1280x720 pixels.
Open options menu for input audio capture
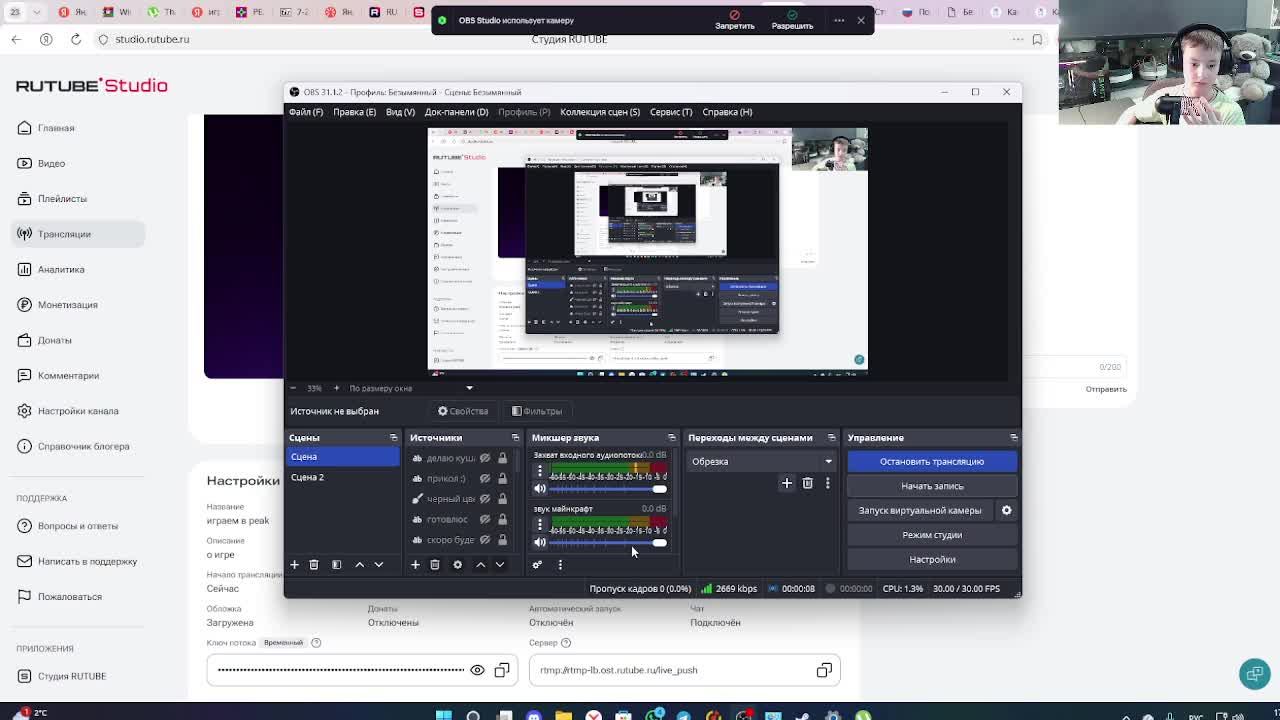click(540, 470)
